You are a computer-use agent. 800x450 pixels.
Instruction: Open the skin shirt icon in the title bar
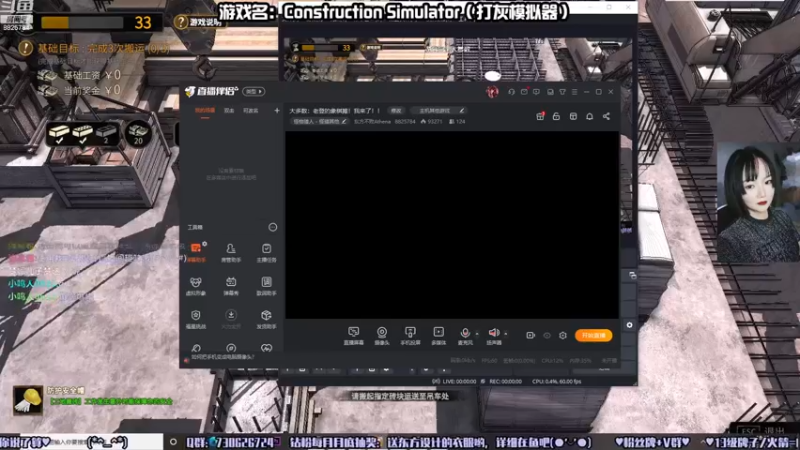coord(562,92)
